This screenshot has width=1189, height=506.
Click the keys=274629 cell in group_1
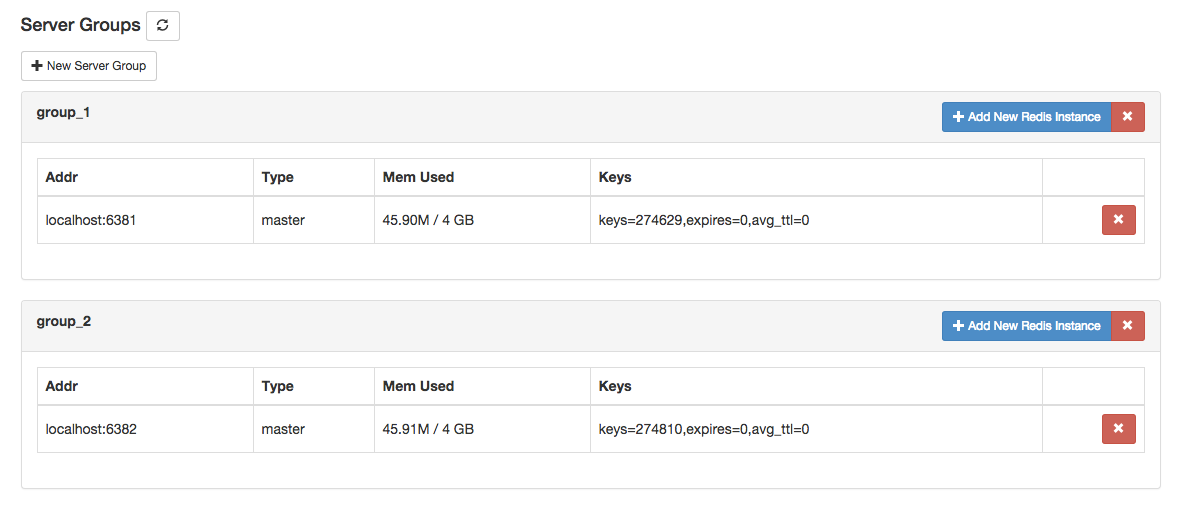(x=817, y=220)
